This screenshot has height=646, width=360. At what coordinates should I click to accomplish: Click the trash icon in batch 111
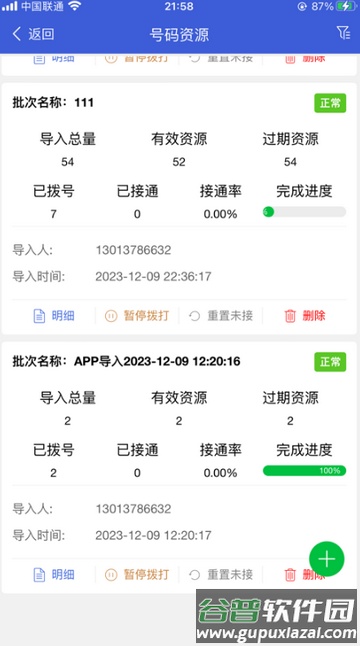tap(290, 316)
